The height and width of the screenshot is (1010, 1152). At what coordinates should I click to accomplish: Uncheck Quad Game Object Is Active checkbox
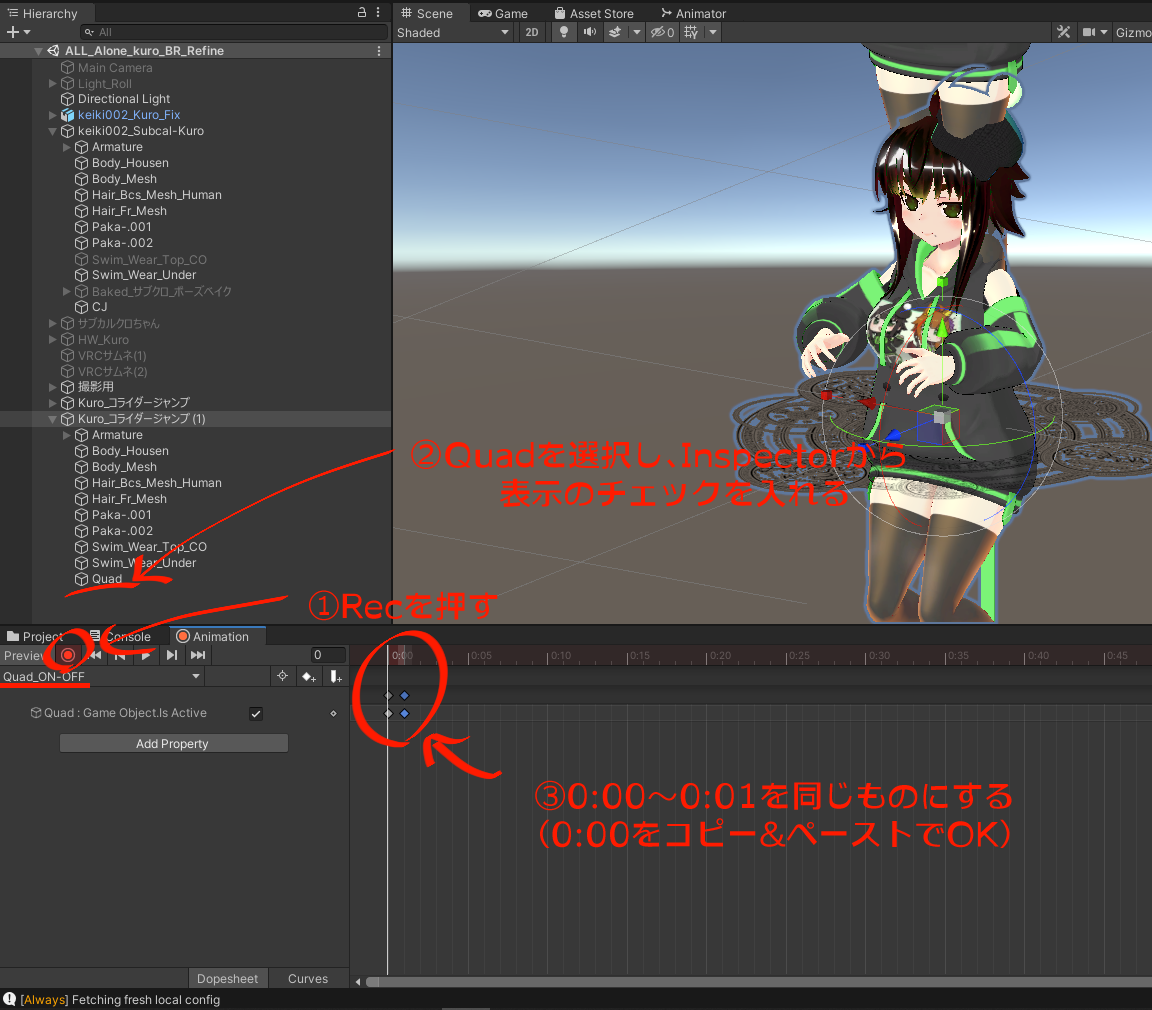256,713
